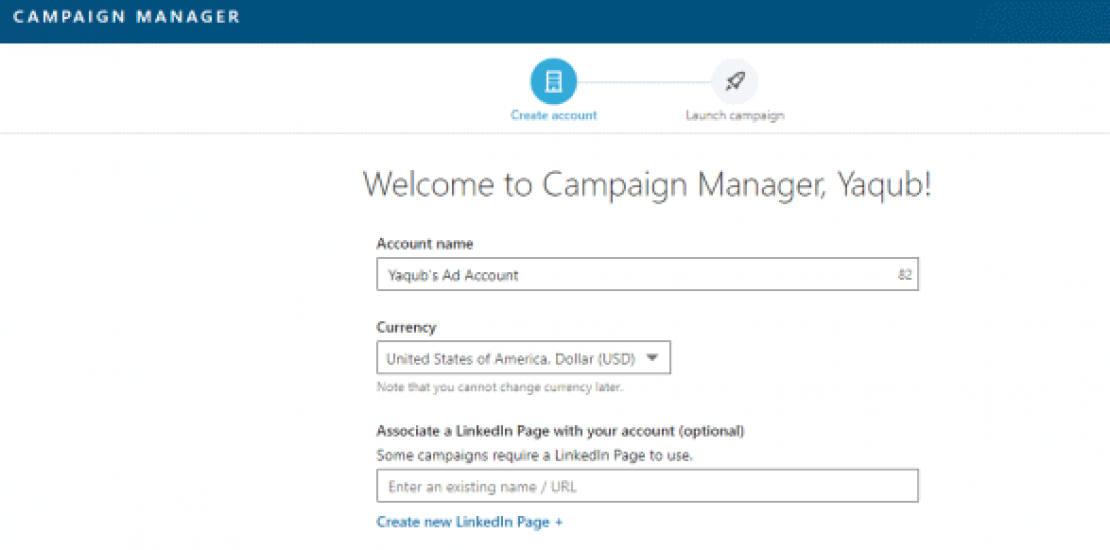Image resolution: width=1110 pixels, height=550 pixels.
Task: Click the Launch campaign rocket icon
Action: coord(734,81)
